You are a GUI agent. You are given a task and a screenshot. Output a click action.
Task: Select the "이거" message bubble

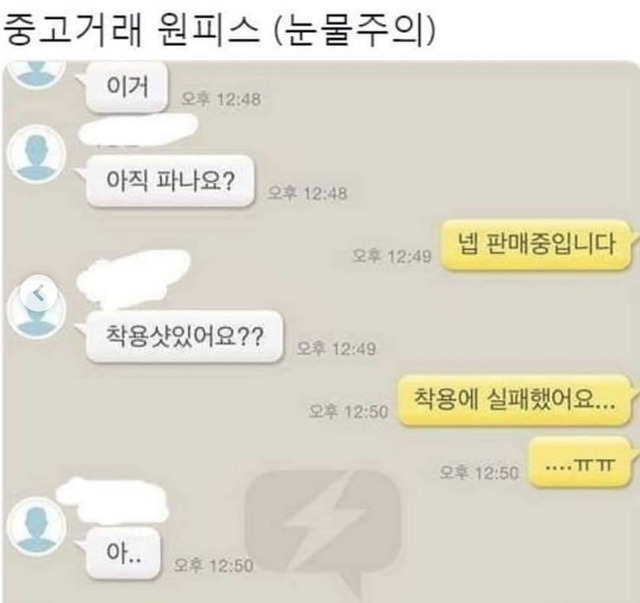click(x=127, y=87)
